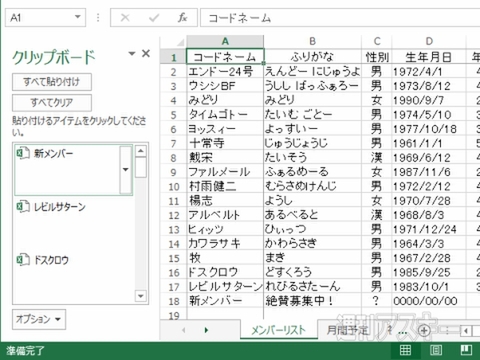The width and height of the screenshot is (480, 360).
Task: Select cell A1 コードネーム
Action: pyautogui.click(x=225, y=57)
